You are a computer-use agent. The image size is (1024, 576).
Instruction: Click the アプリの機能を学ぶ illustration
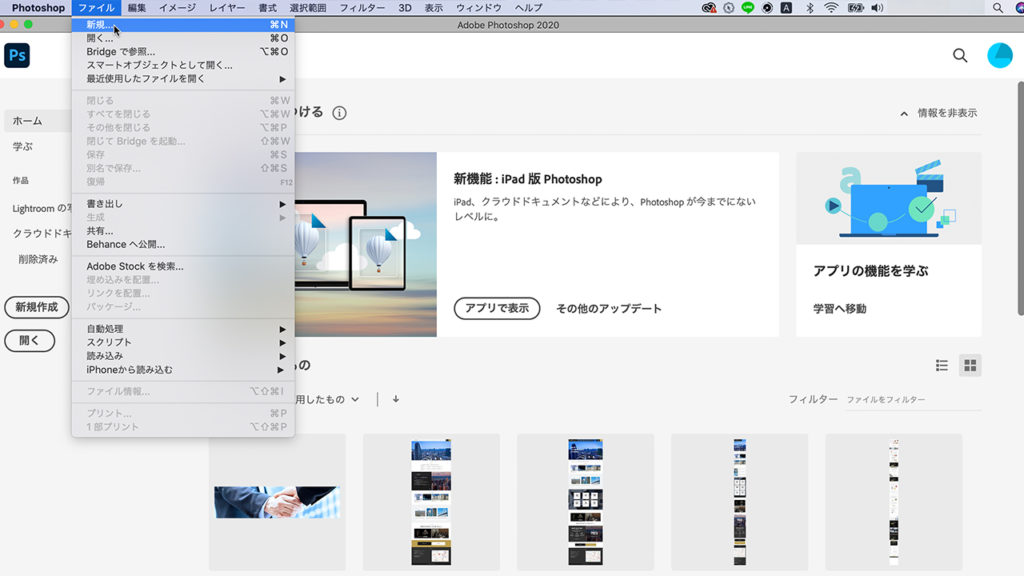[x=889, y=199]
